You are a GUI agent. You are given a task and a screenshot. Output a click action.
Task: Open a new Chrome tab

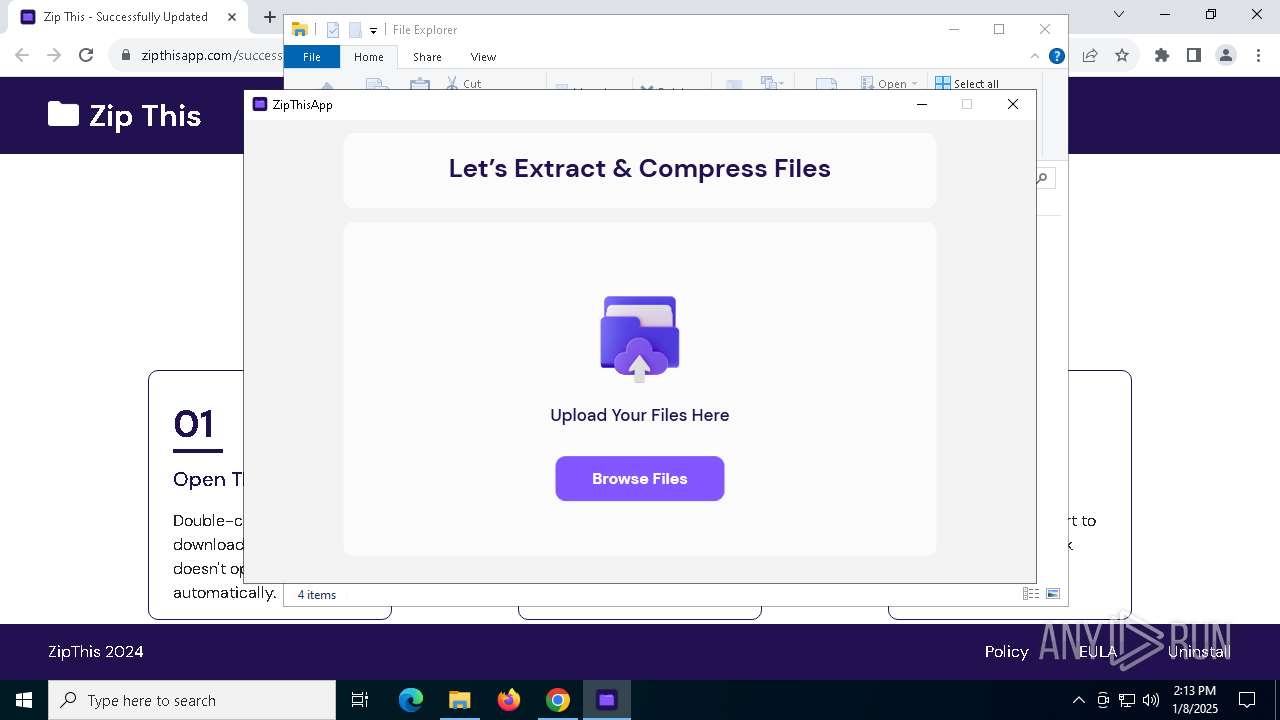(269, 17)
